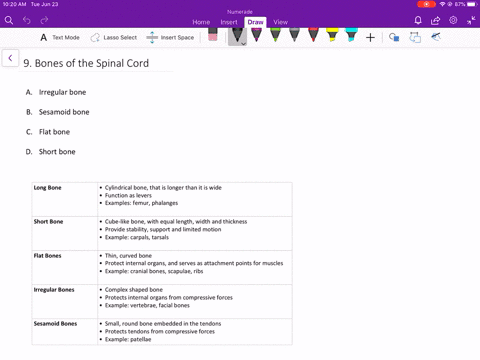Click text Thin, curved bone
The width and height of the screenshot is (480, 360).
click(x=128, y=256)
